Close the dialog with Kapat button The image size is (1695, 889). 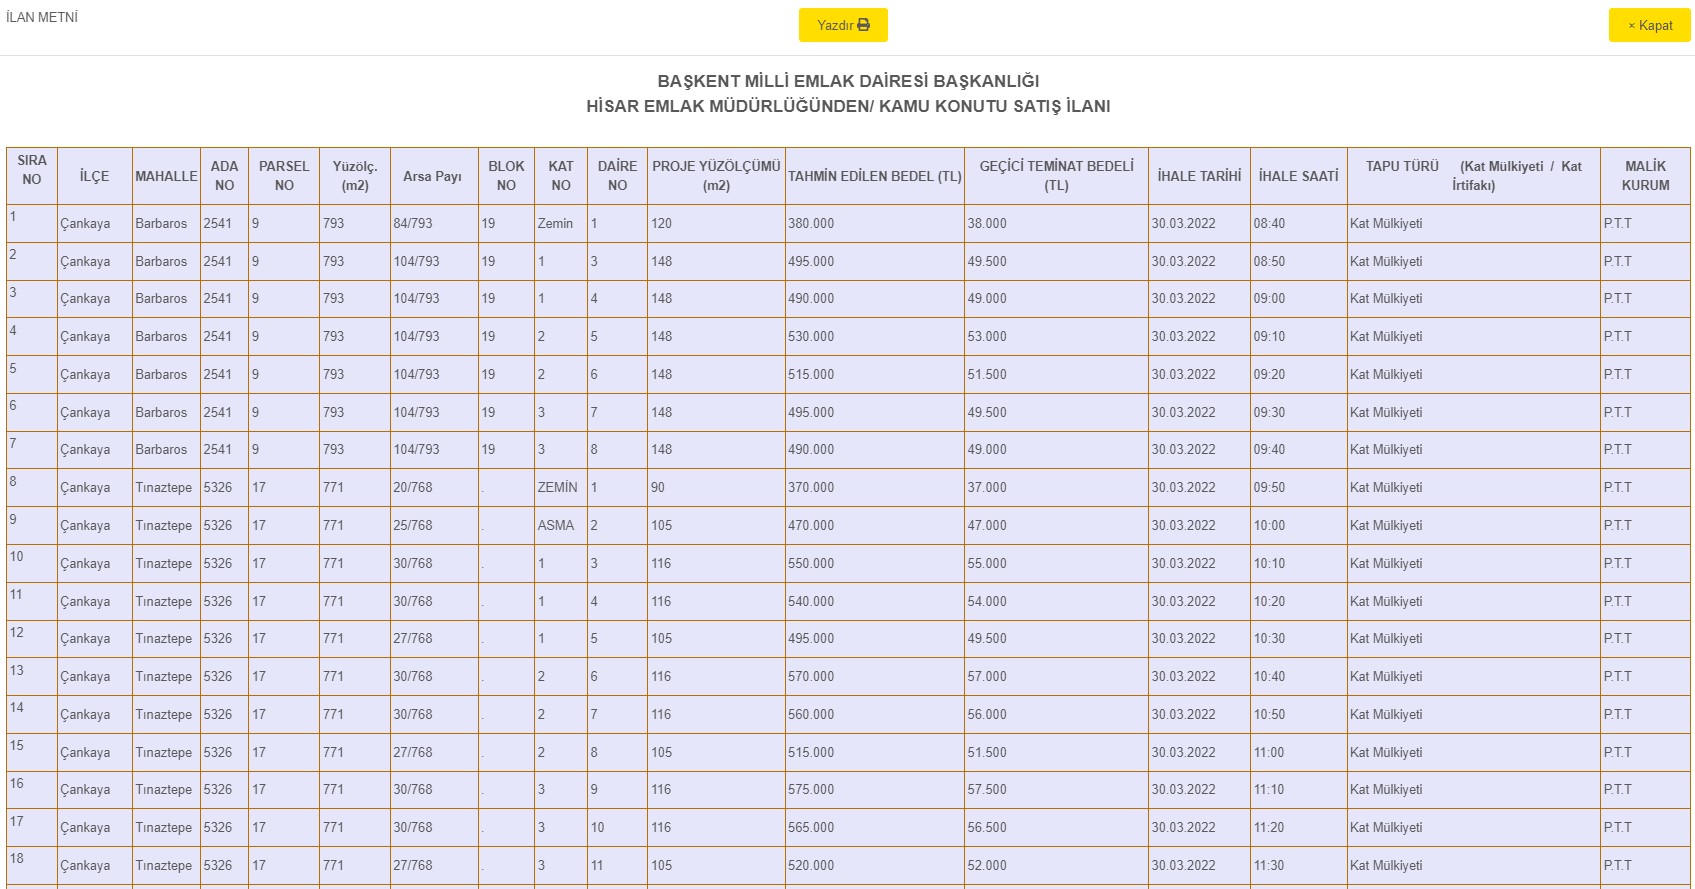coord(1649,25)
